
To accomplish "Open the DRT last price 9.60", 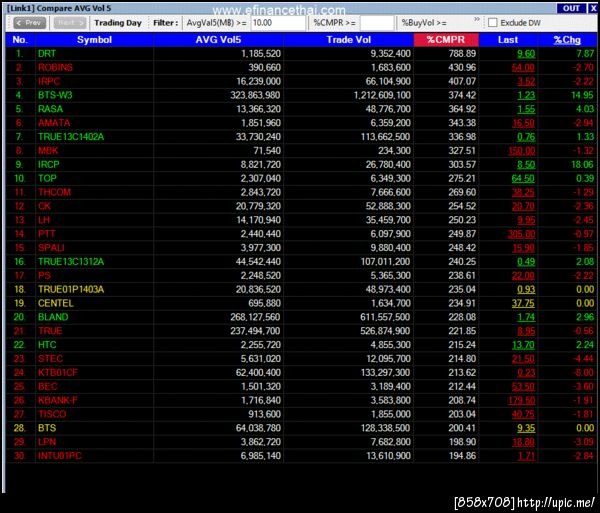I will point(526,54).
